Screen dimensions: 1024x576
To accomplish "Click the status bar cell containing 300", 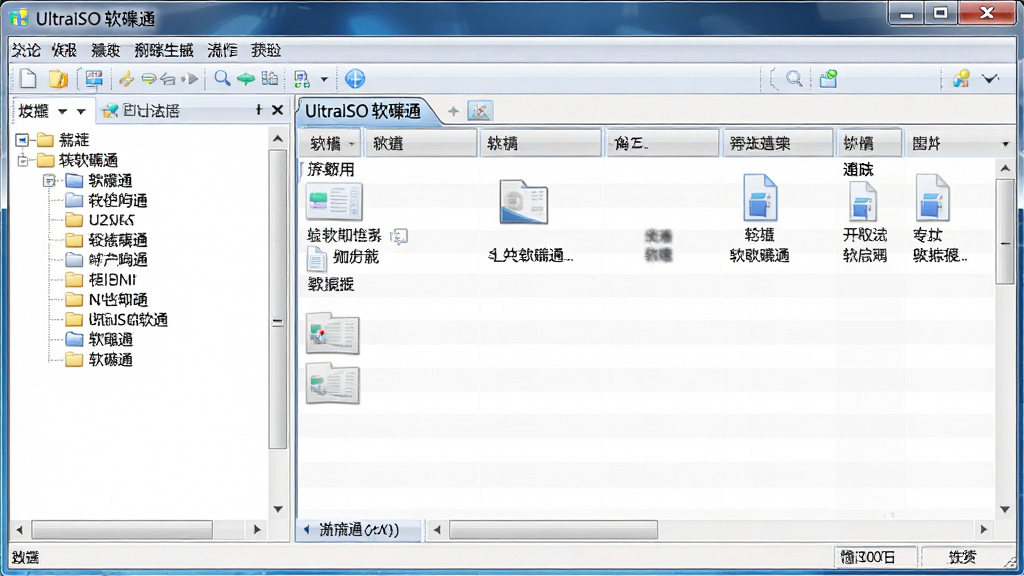I will (x=875, y=557).
